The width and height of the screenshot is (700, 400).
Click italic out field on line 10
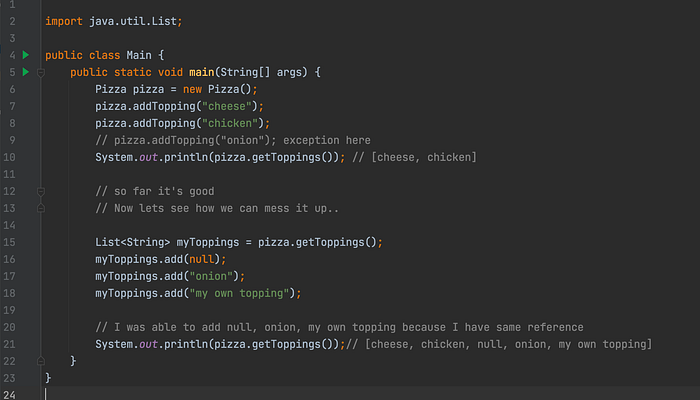coord(148,157)
